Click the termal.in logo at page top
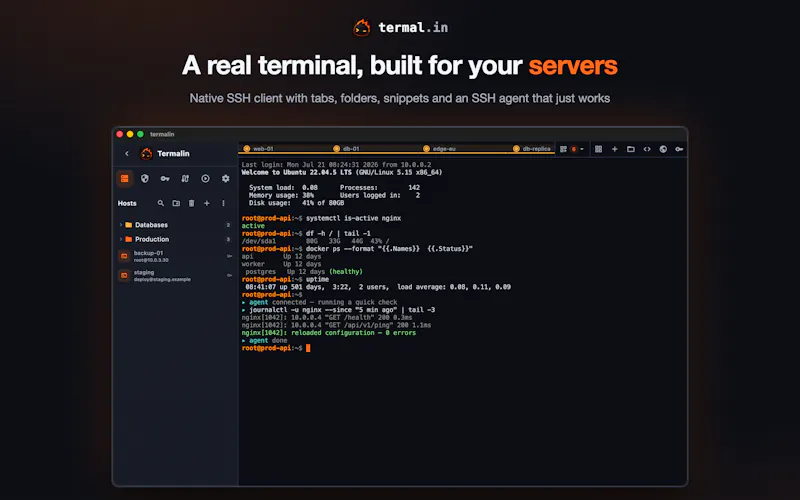The height and width of the screenshot is (500, 800). (x=362, y=28)
